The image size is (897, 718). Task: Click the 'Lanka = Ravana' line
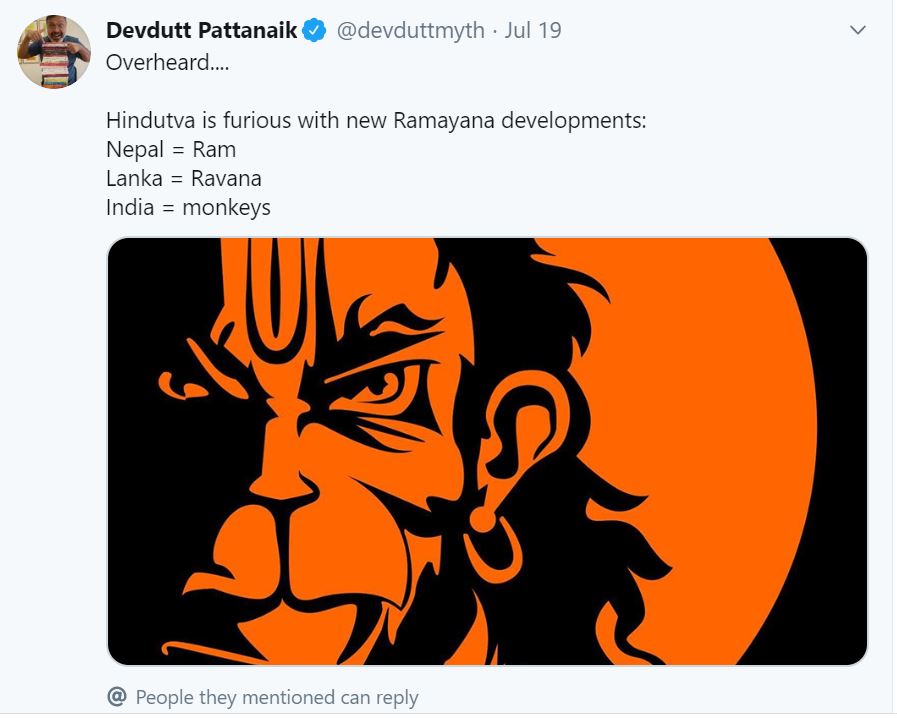click(x=184, y=178)
